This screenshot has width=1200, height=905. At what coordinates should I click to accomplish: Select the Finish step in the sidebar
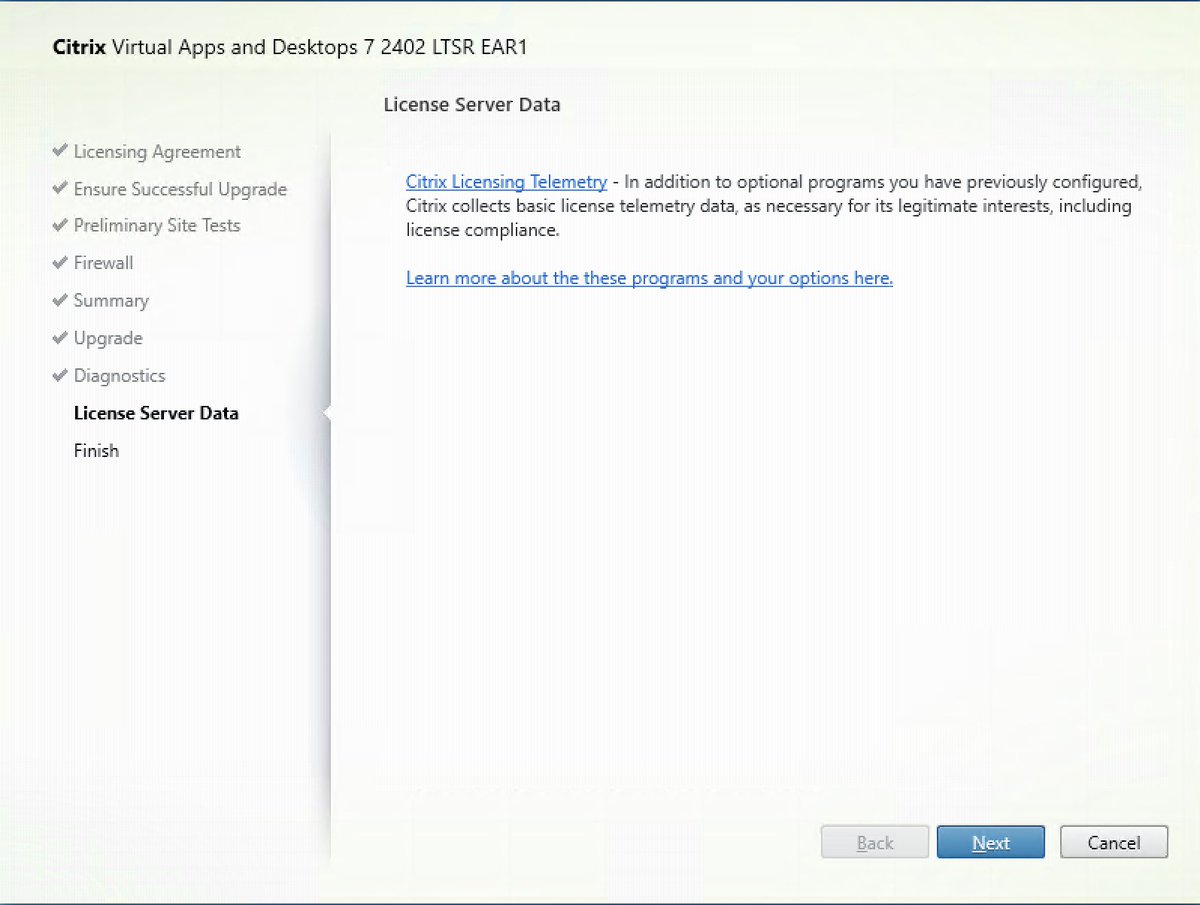coord(95,450)
